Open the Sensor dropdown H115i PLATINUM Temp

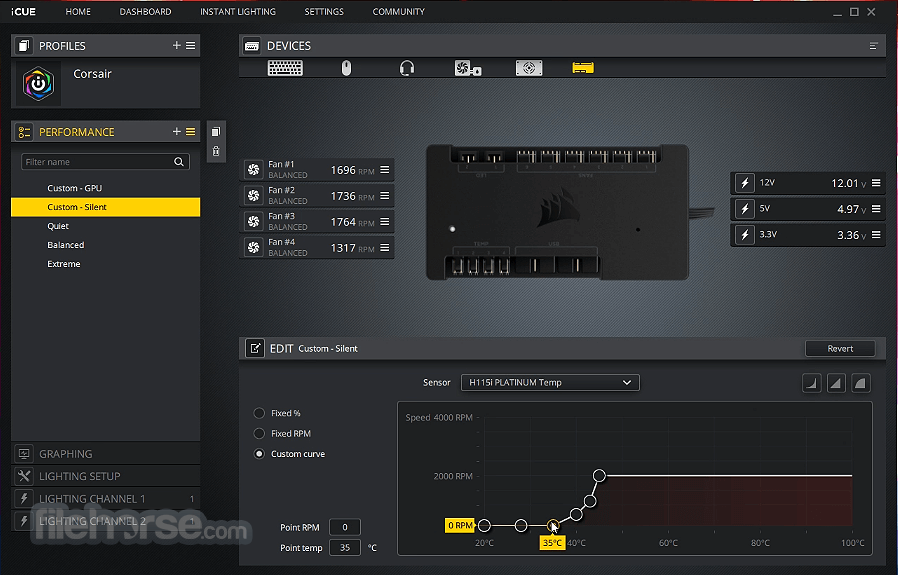click(x=550, y=383)
